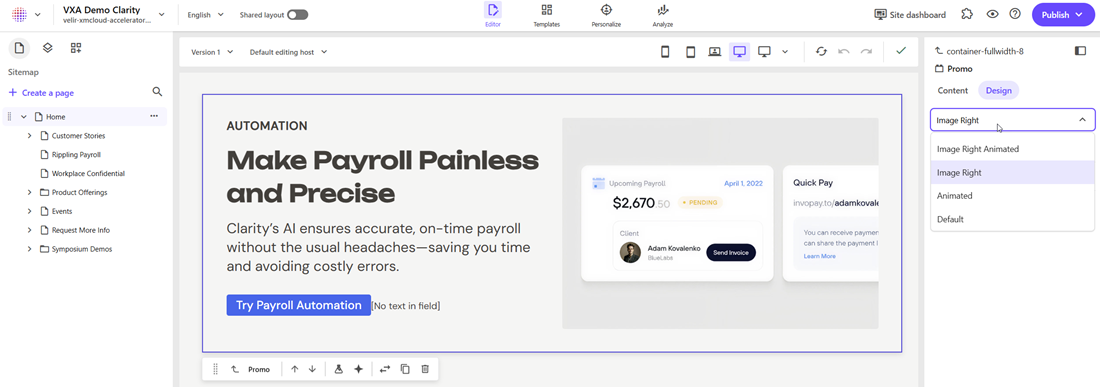
Task: Expand the Request More Info node
Action: (x=29, y=230)
